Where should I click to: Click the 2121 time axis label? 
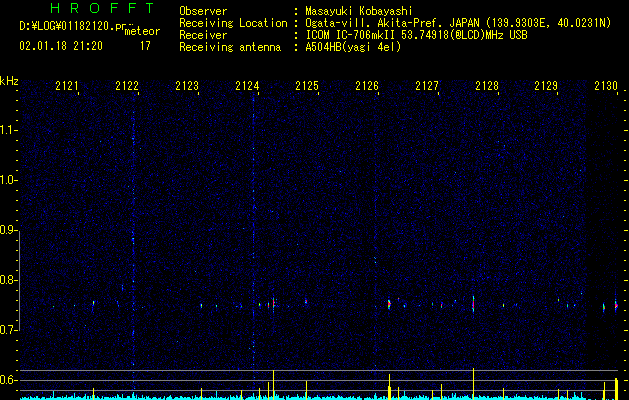(67, 86)
